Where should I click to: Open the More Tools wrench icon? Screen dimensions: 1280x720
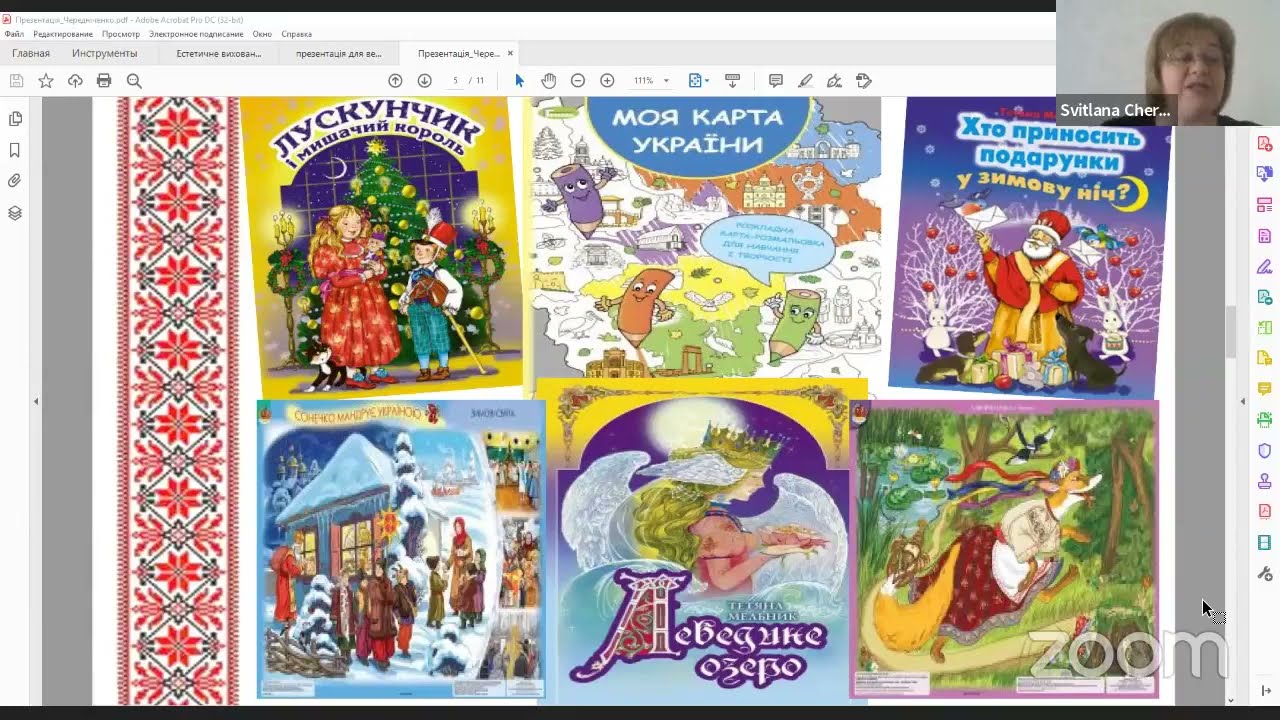coord(1265,574)
